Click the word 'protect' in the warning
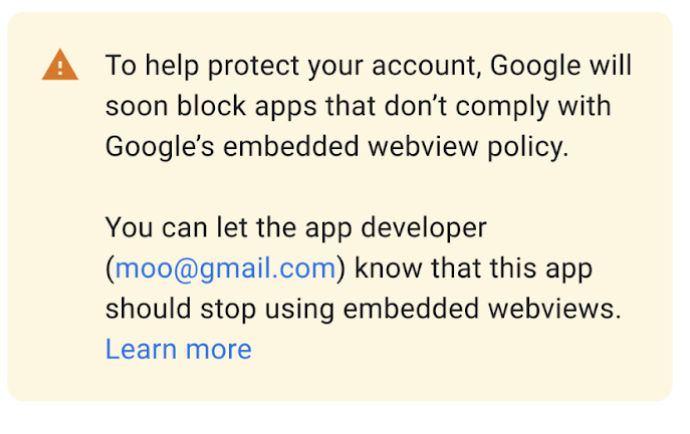Viewport: 690px width, 434px height. [253, 67]
